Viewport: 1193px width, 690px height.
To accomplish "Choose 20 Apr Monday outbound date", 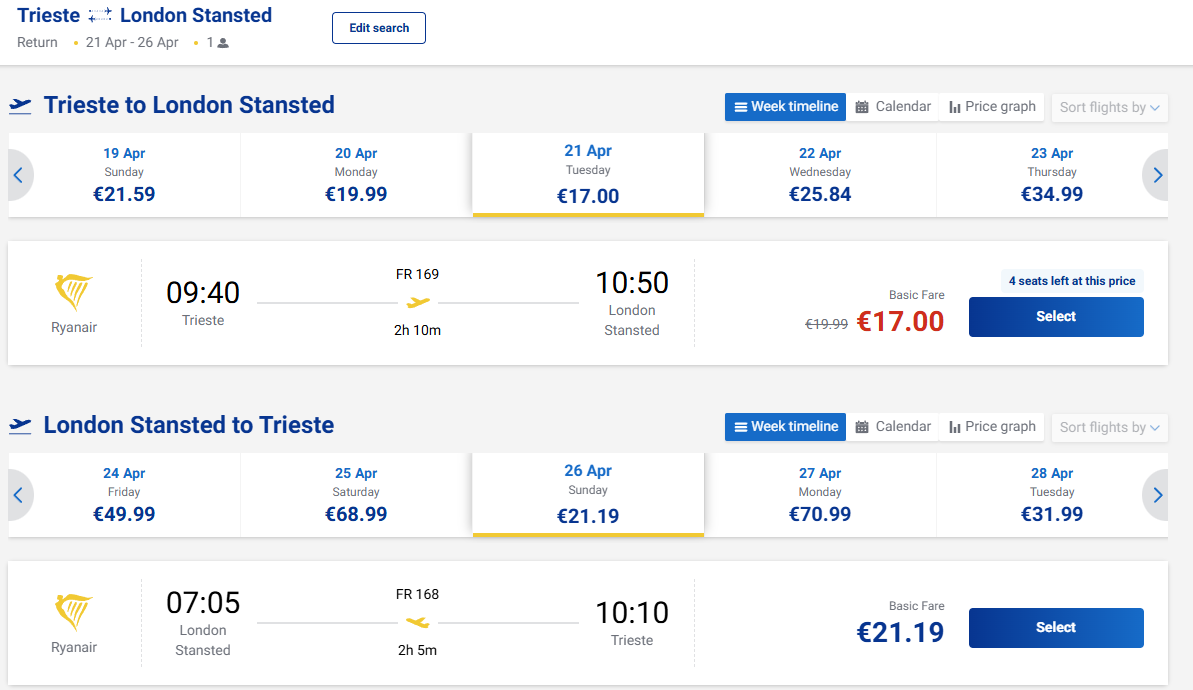I will click(x=356, y=175).
